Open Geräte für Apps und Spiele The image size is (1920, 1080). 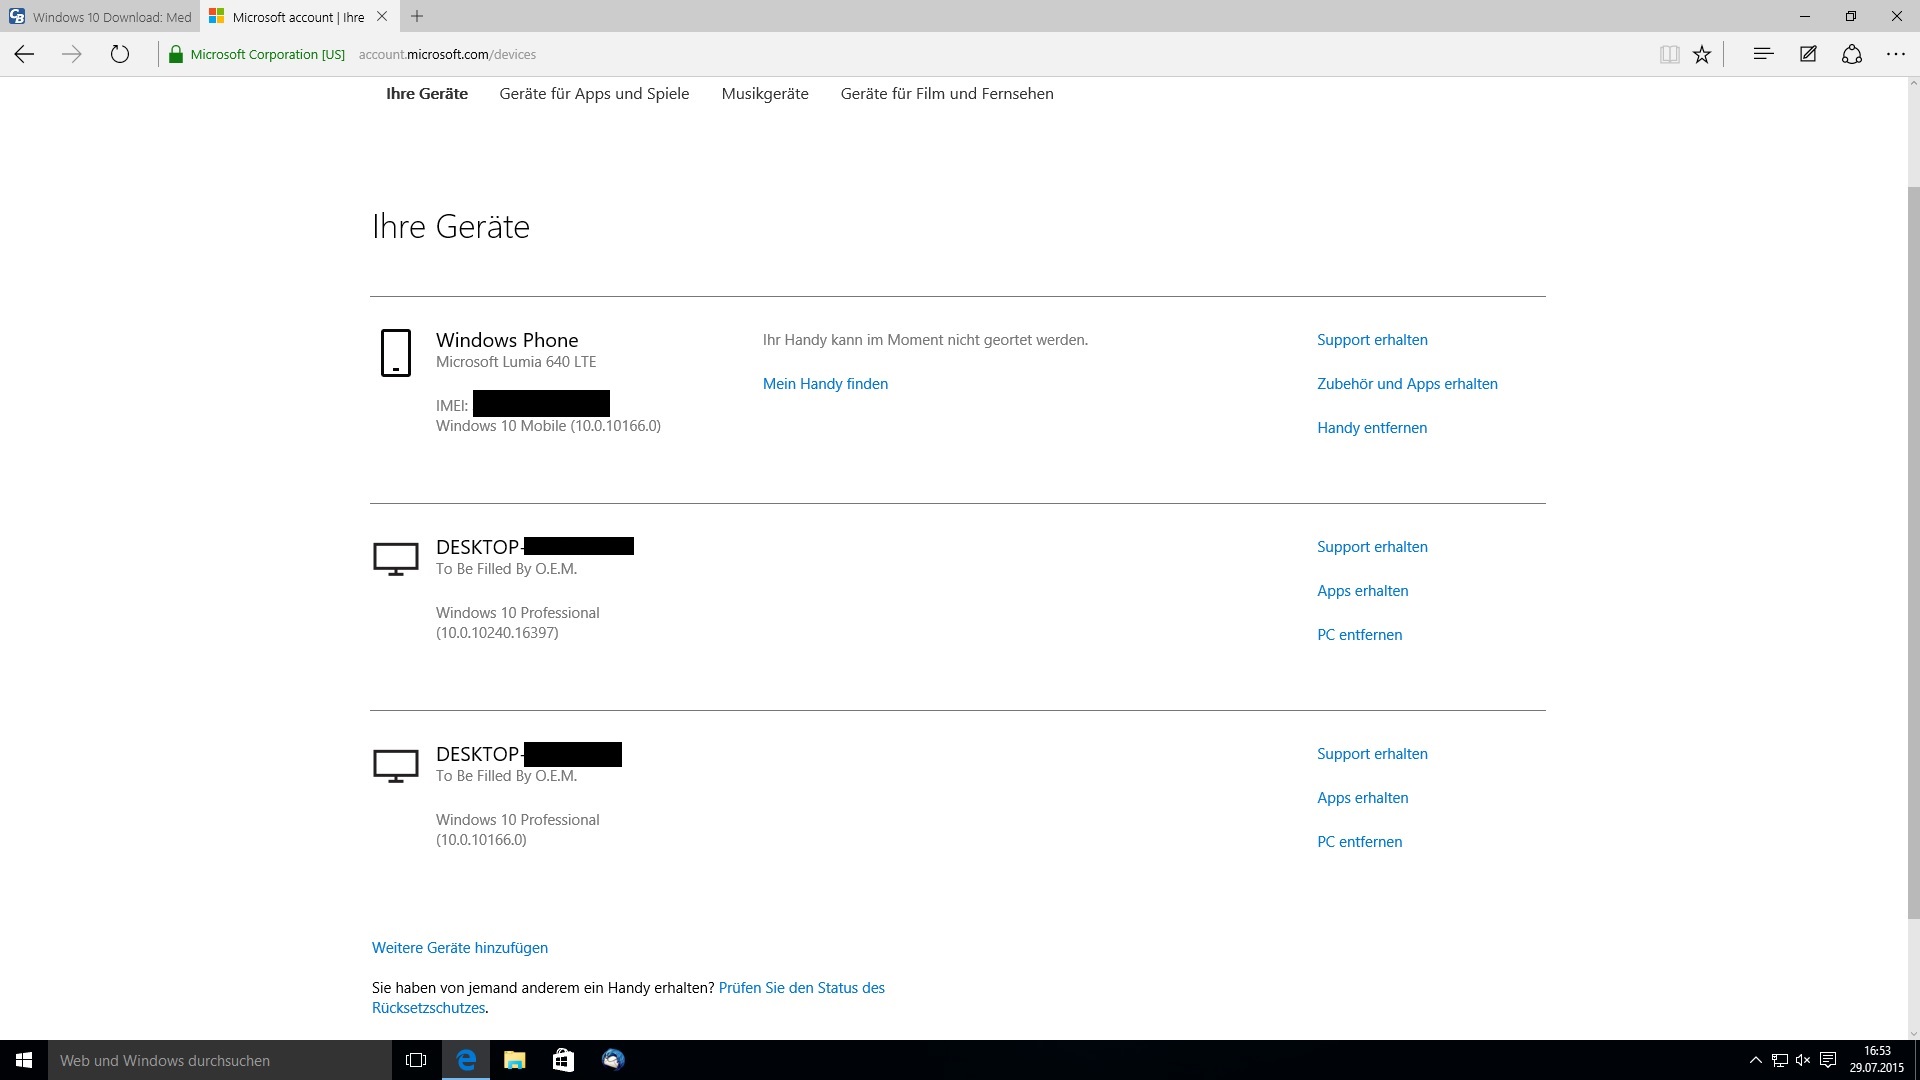coord(594,94)
